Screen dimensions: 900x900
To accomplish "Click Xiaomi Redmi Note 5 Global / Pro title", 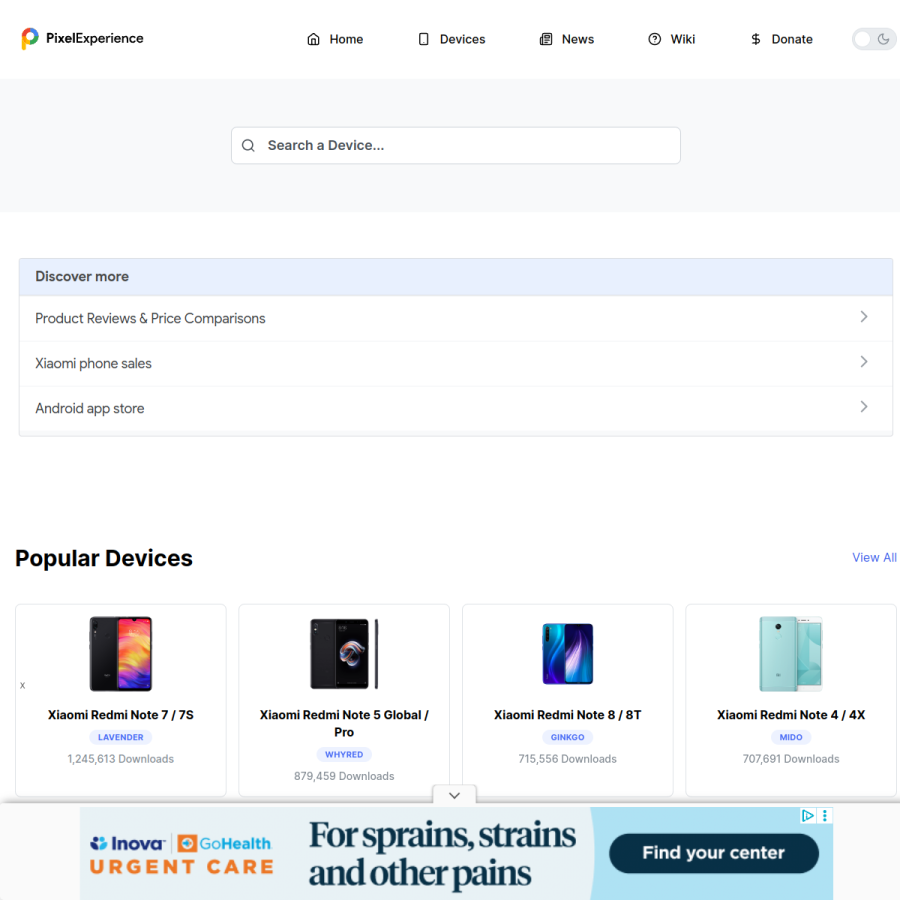I will coord(344,724).
